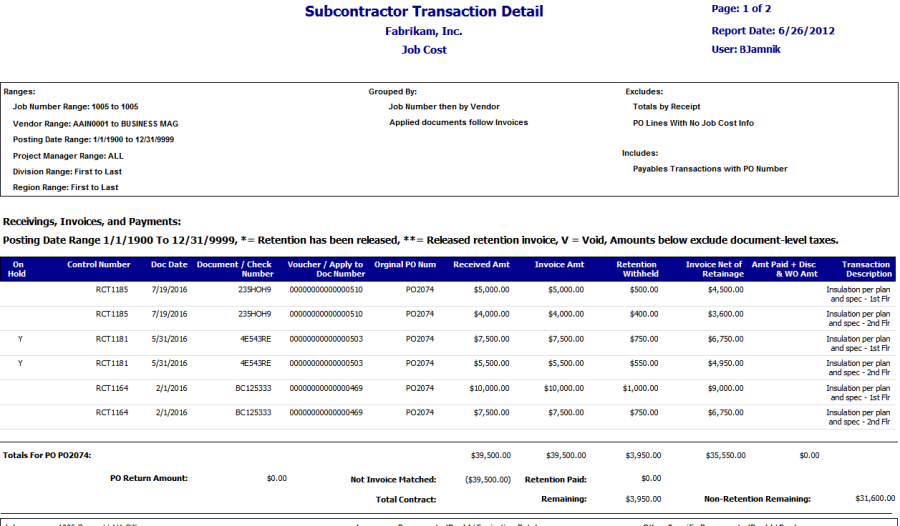Click the Control Number column header
The width and height of the screenshot is (900, 526).
click(99, 265)
